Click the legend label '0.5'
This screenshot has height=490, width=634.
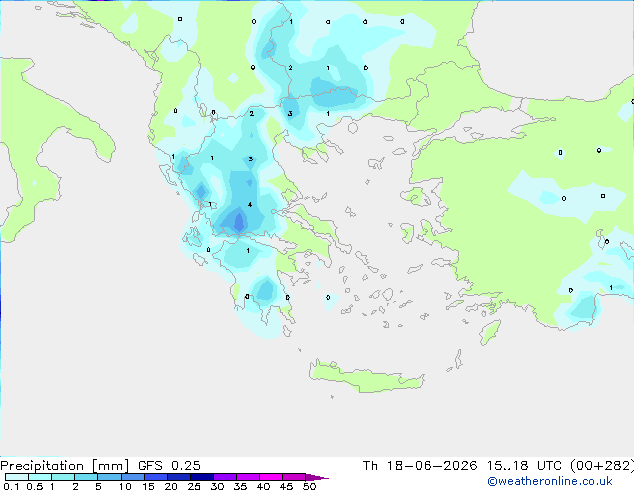[34, 486]
